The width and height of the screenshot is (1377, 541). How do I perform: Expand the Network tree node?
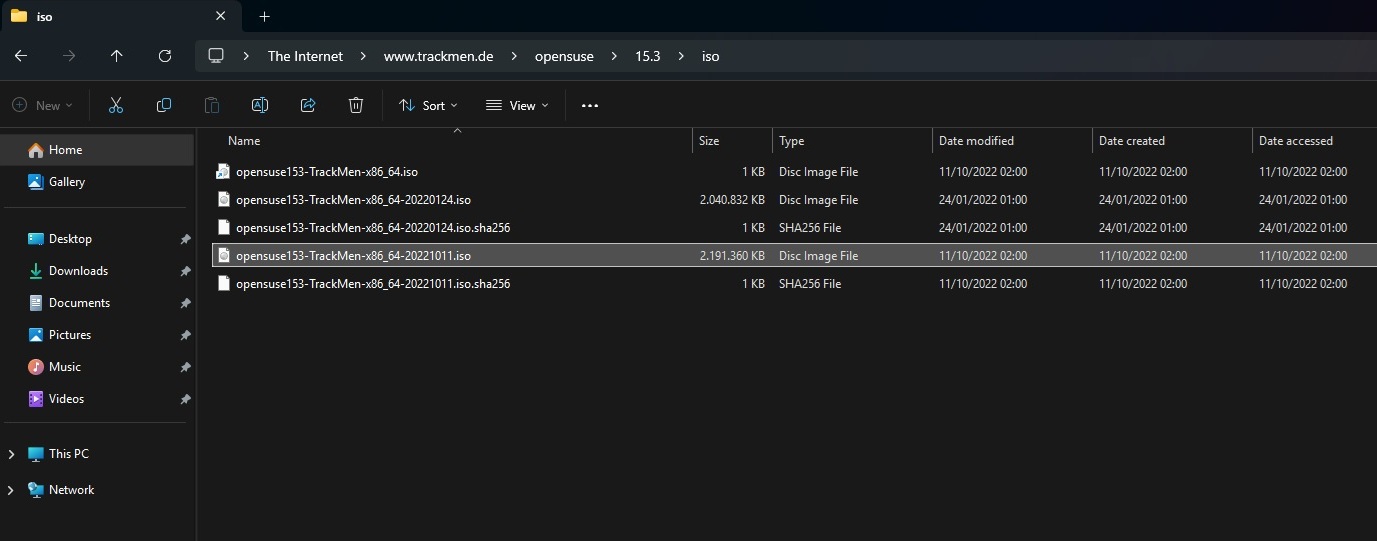coord(11,490)
